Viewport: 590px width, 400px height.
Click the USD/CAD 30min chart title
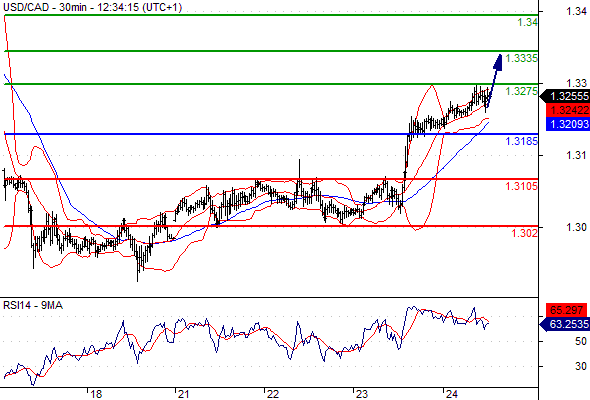click(92, 7)
